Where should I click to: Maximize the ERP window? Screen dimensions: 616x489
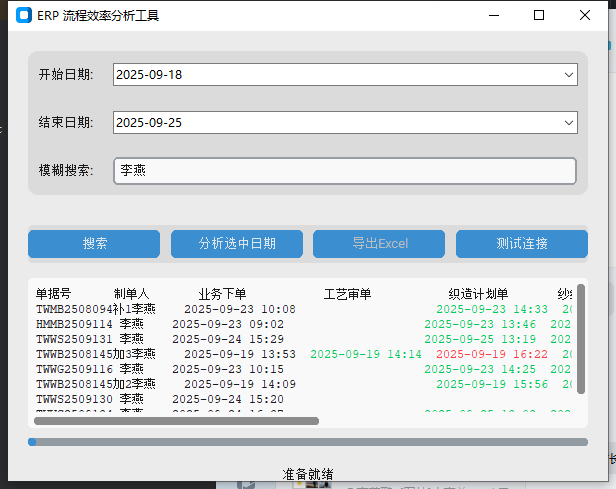539,15
